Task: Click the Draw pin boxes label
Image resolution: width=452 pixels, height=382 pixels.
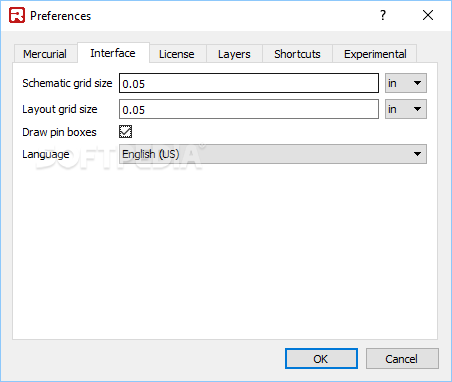Action: click(x=59, y=132)
